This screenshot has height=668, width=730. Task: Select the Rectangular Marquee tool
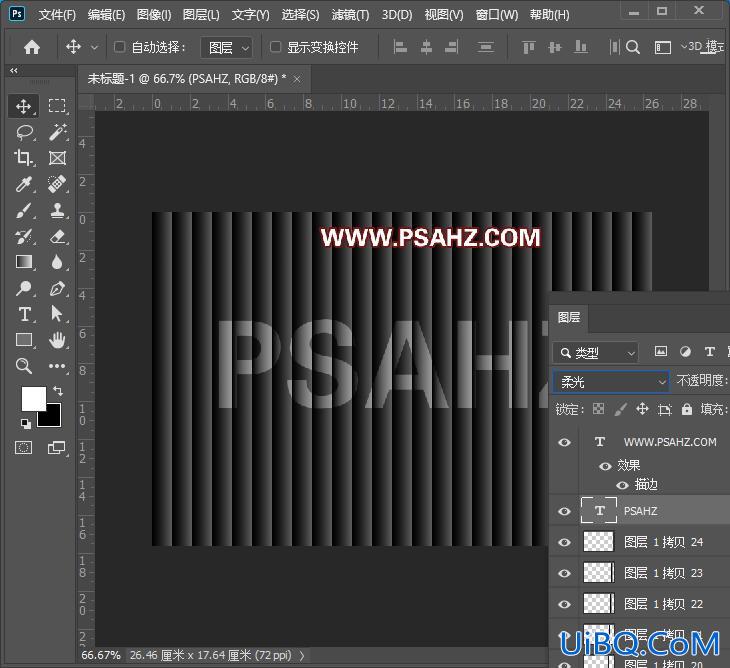(57, 106)
